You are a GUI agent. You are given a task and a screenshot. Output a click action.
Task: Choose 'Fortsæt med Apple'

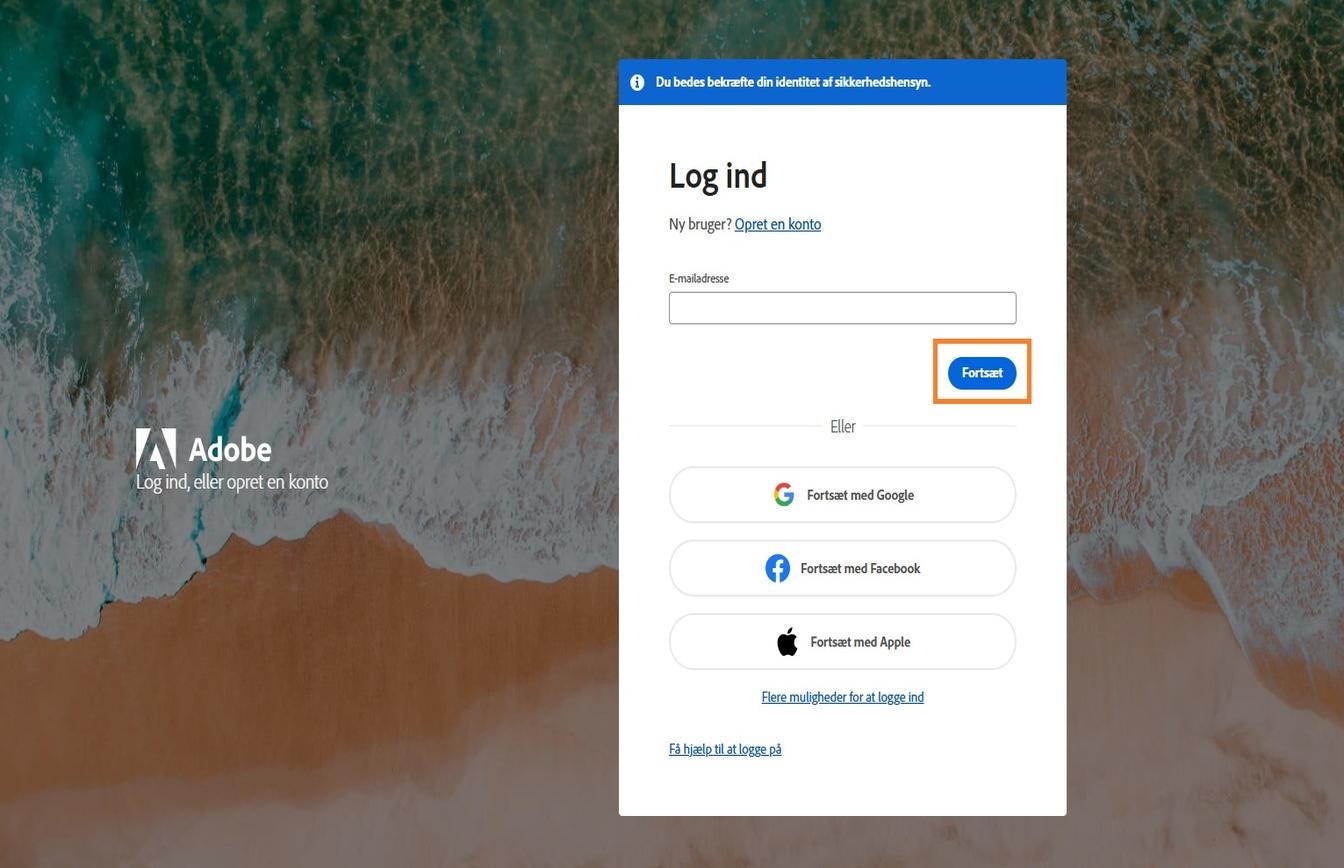[x=842, y=641]
